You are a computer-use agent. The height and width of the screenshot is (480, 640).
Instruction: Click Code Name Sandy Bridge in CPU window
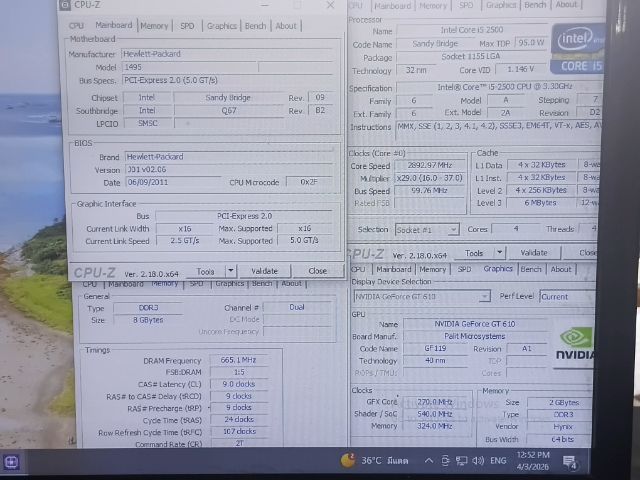435,44
